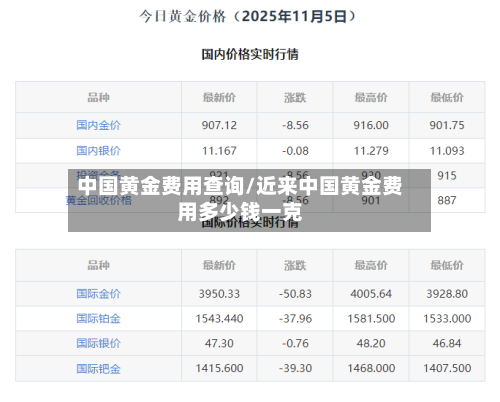
Task: Open the 国际钯金 link
Action: click(98, 368)
